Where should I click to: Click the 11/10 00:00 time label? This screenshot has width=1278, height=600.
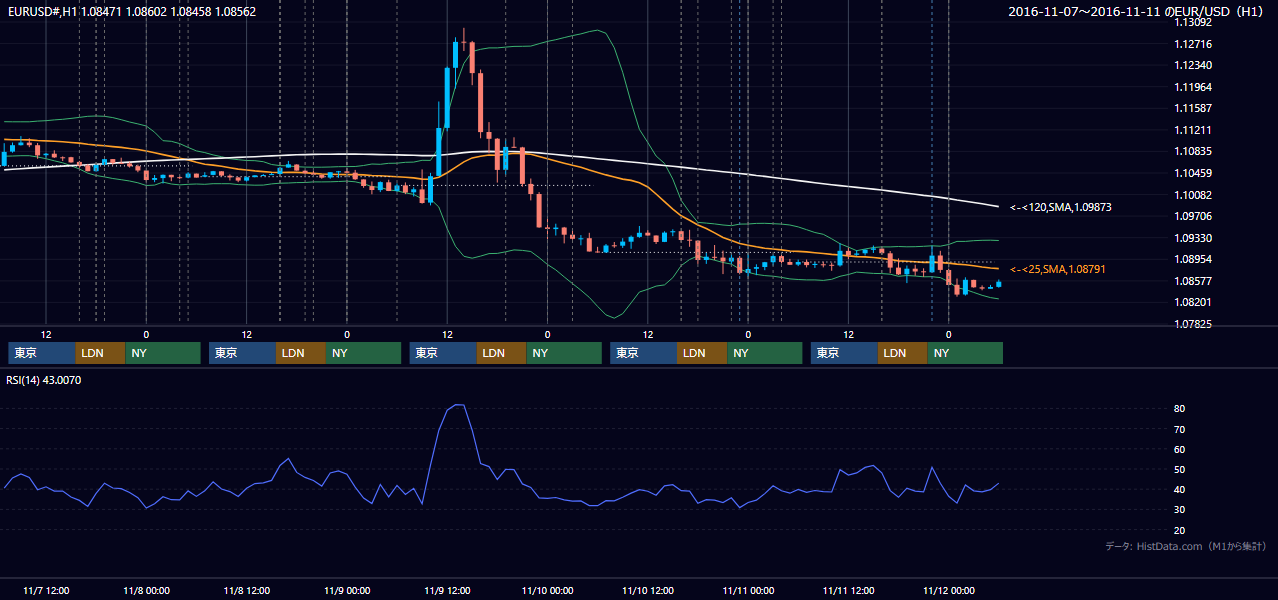547,591
